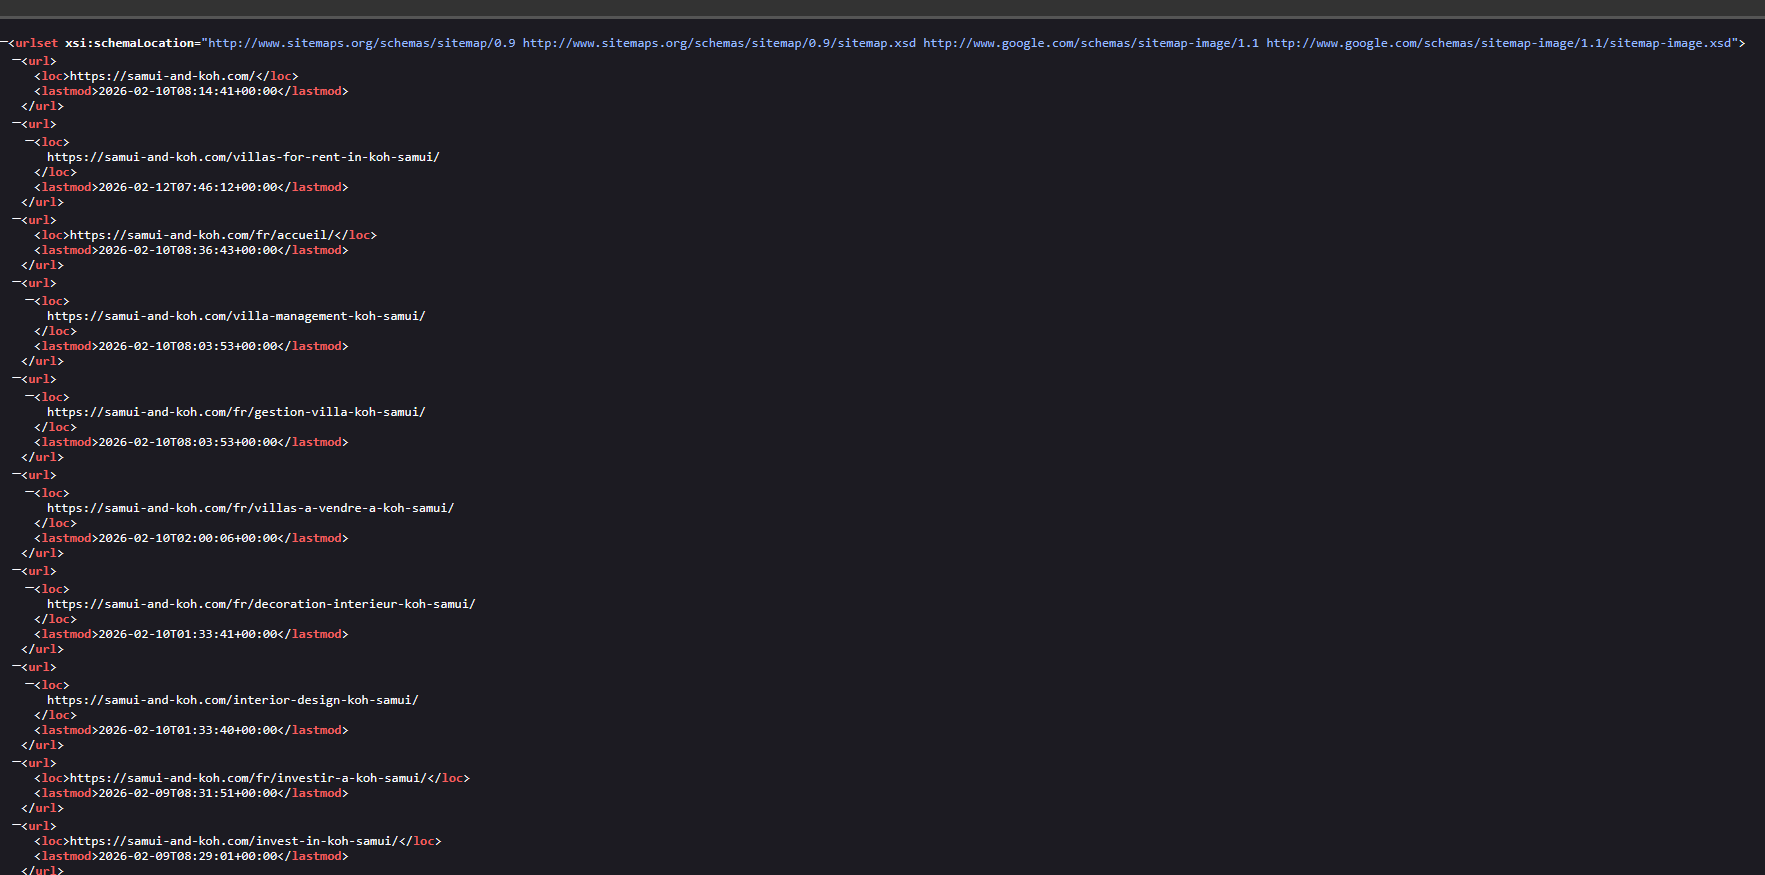
Task: Click the lastmod value 2026-02-10T02:00:06+00:00
Action: [188, 538]
